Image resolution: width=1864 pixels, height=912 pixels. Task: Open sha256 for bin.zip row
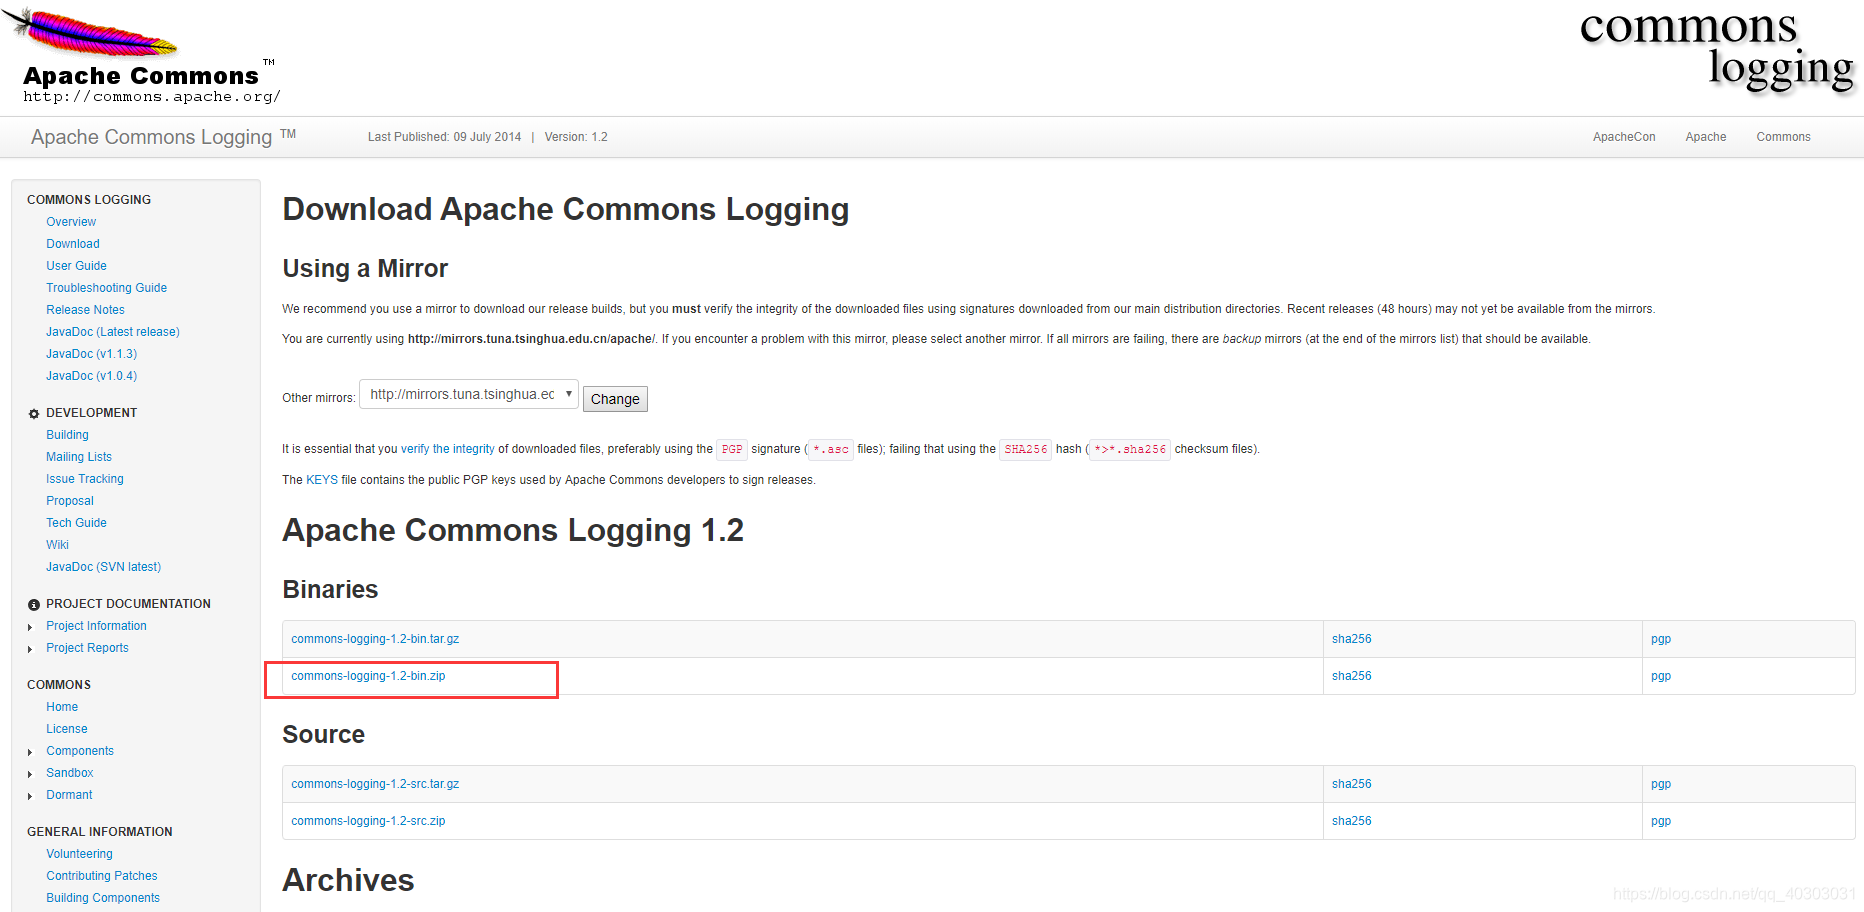pos(1351,676)
